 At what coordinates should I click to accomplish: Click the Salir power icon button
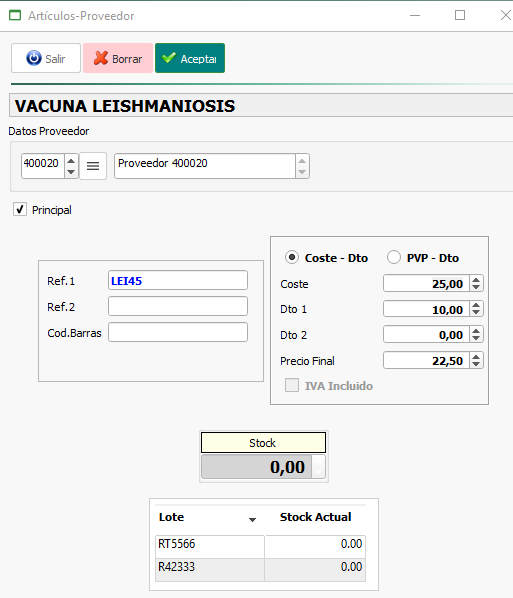(46, 58)
